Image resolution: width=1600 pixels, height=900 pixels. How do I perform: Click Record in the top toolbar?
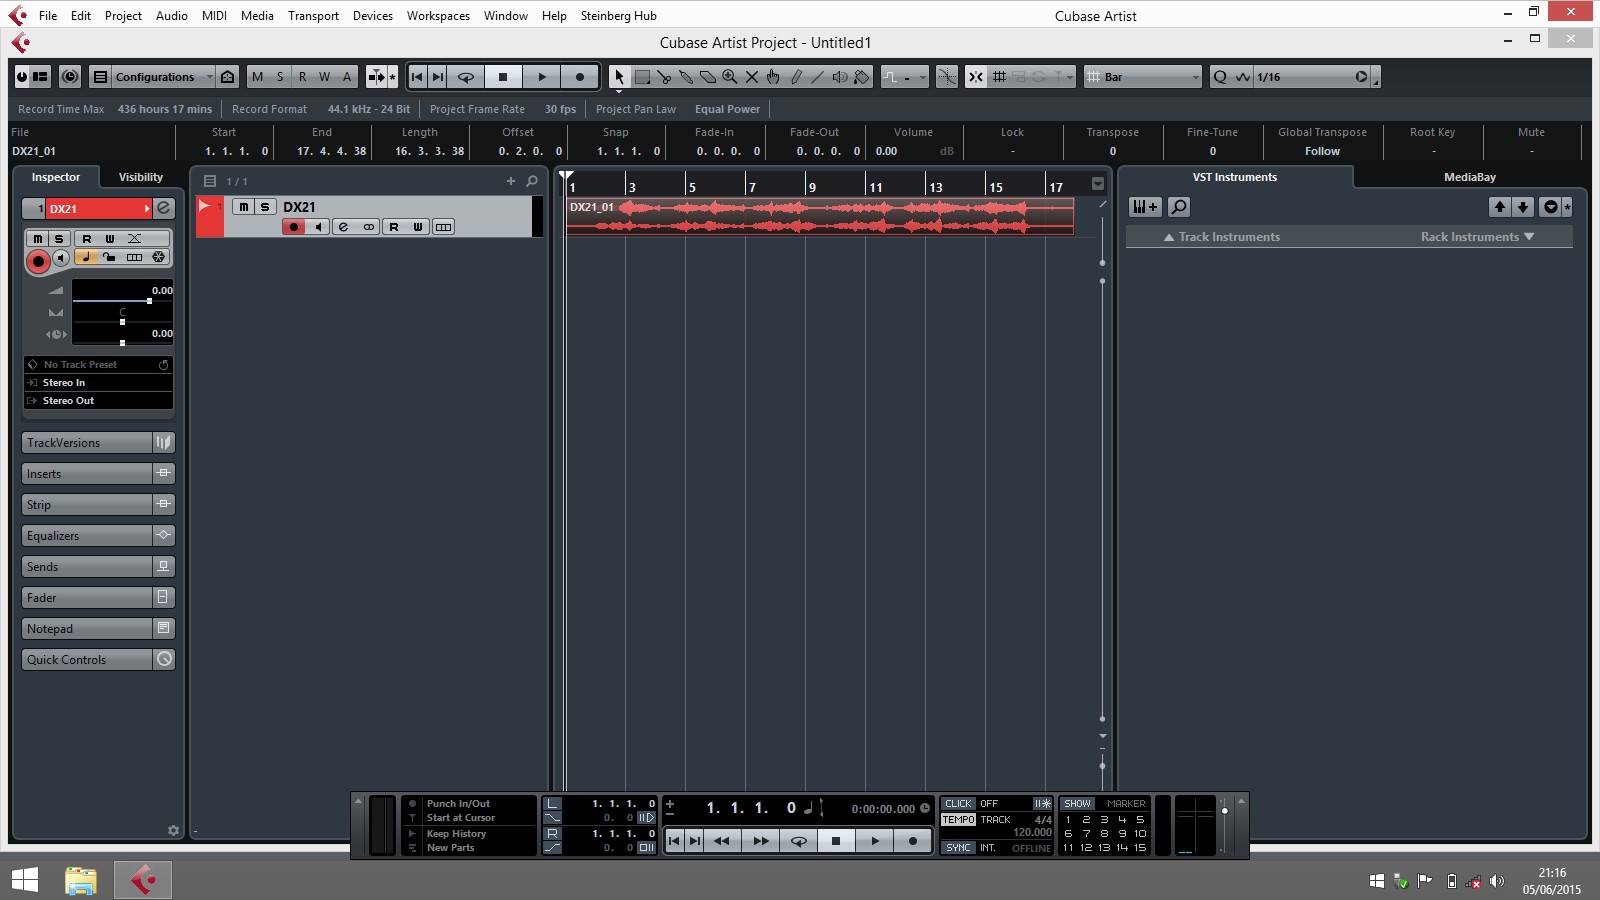coord(579,77)
